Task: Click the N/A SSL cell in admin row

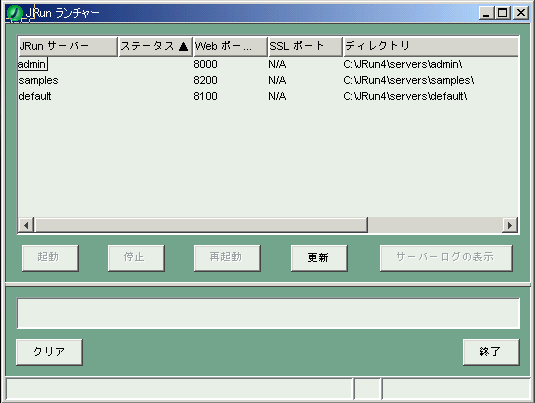Action: tap(277, 64)
